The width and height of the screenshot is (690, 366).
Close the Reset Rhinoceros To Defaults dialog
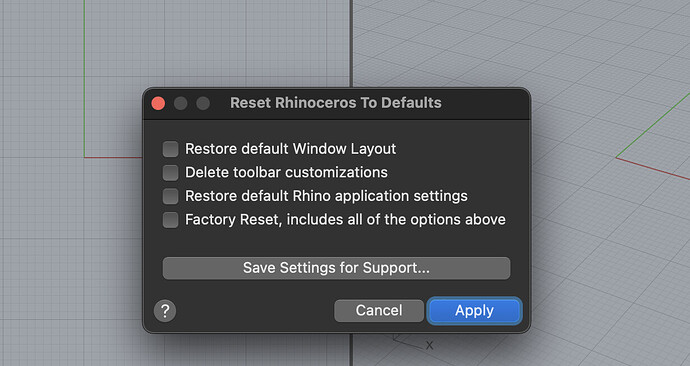[158, 103]
